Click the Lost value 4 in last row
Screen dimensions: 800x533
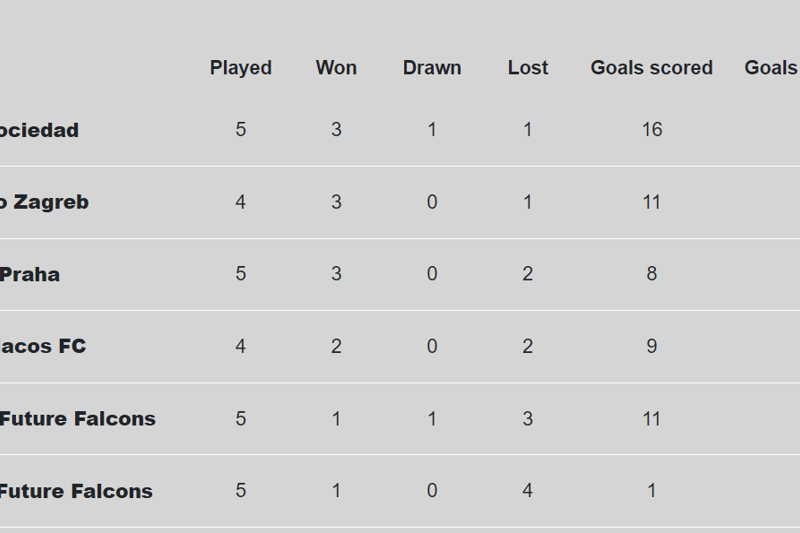coord(527,491)
